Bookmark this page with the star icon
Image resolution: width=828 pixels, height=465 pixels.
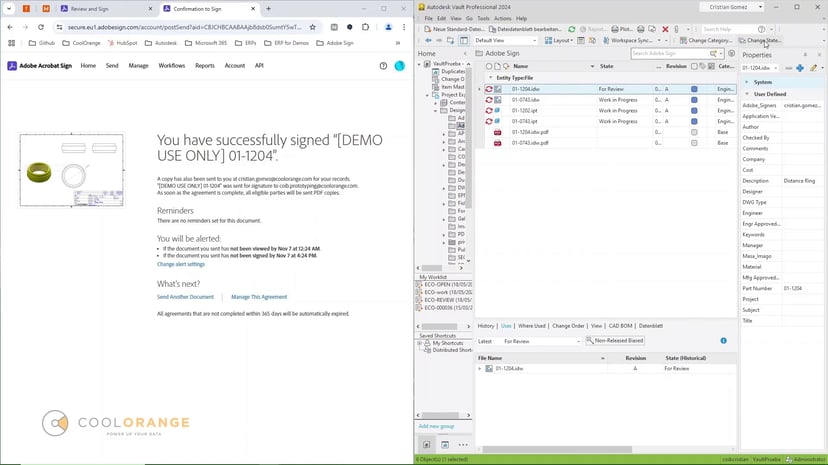coord(313,27)
